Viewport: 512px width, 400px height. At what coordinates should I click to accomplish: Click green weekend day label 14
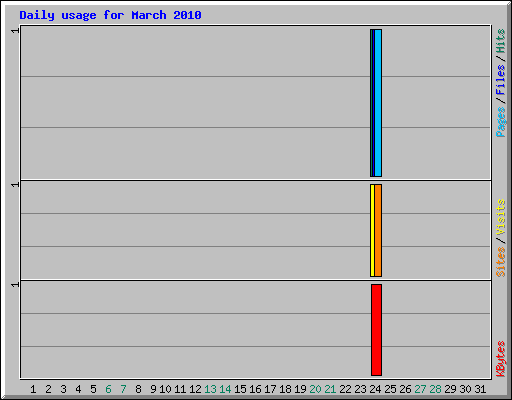pos(225,389)
